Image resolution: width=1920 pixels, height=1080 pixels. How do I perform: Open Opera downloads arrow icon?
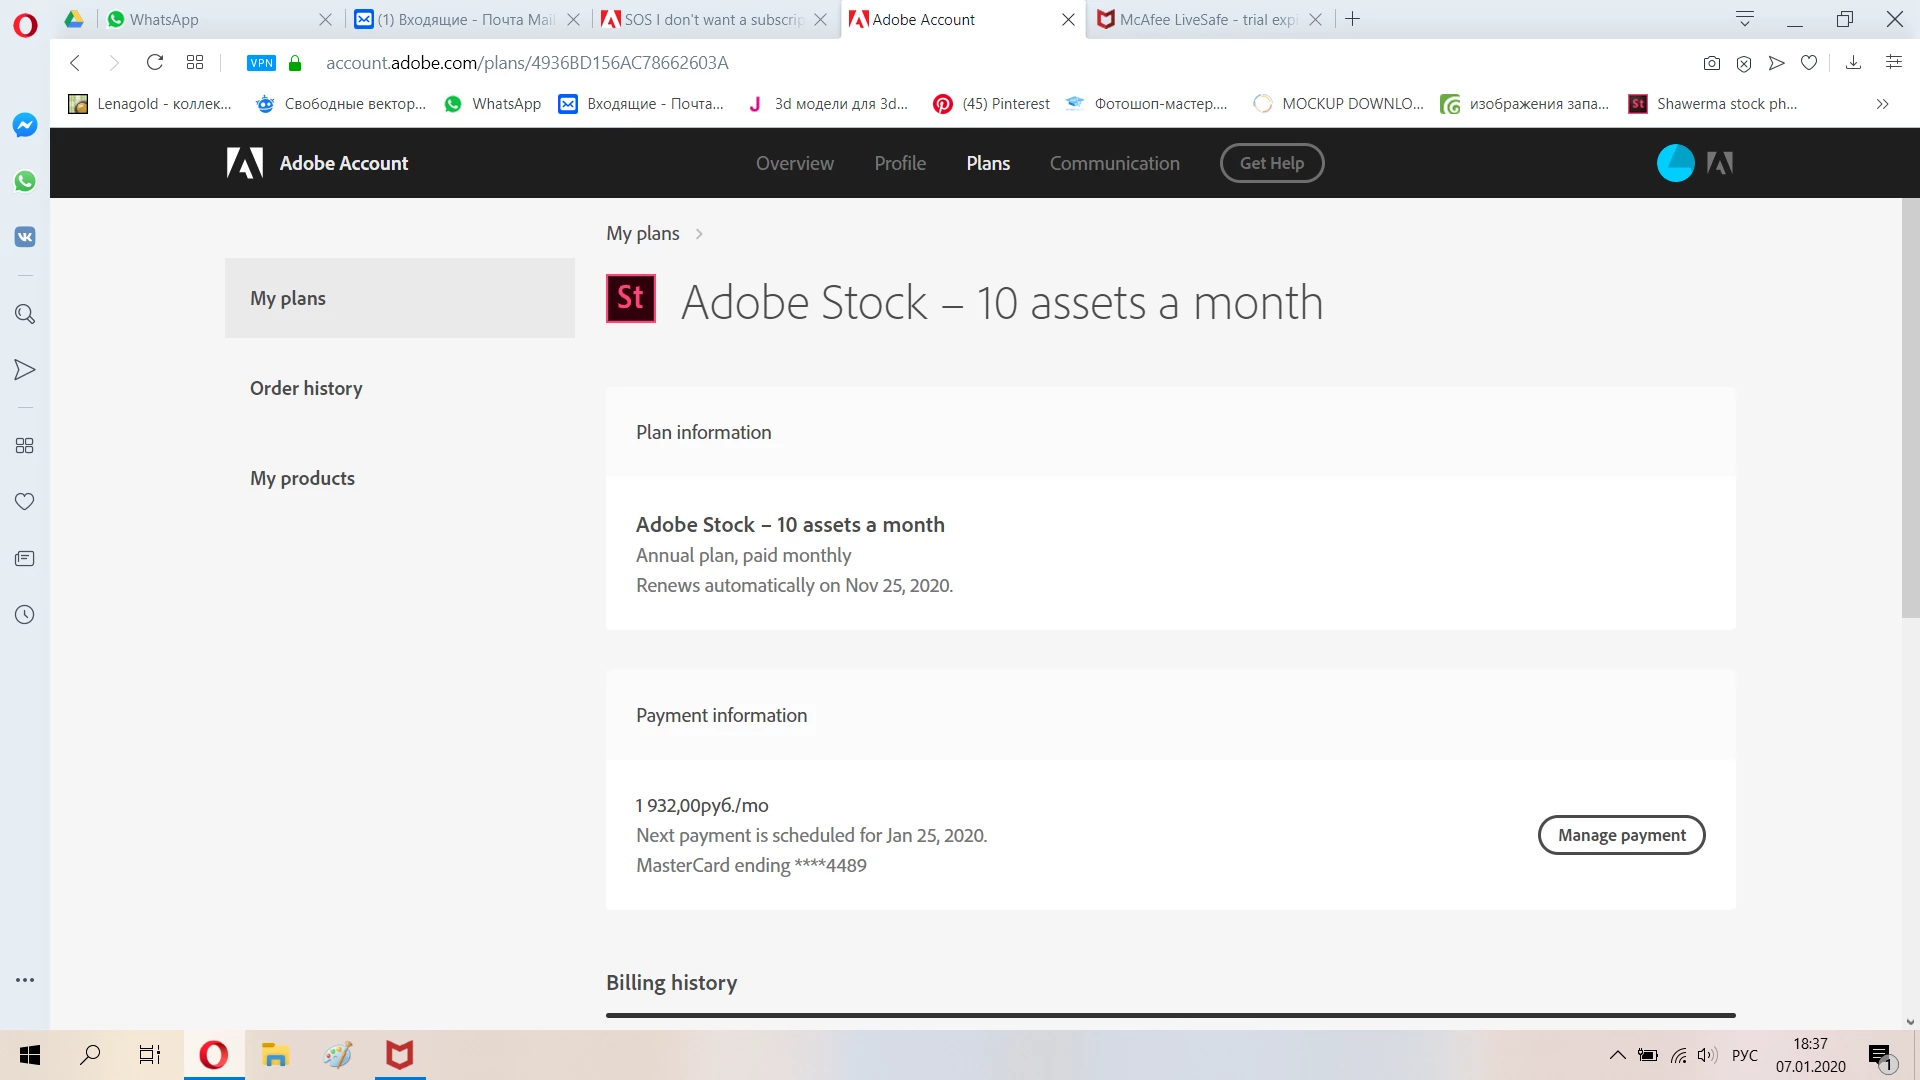[1853, 63]
